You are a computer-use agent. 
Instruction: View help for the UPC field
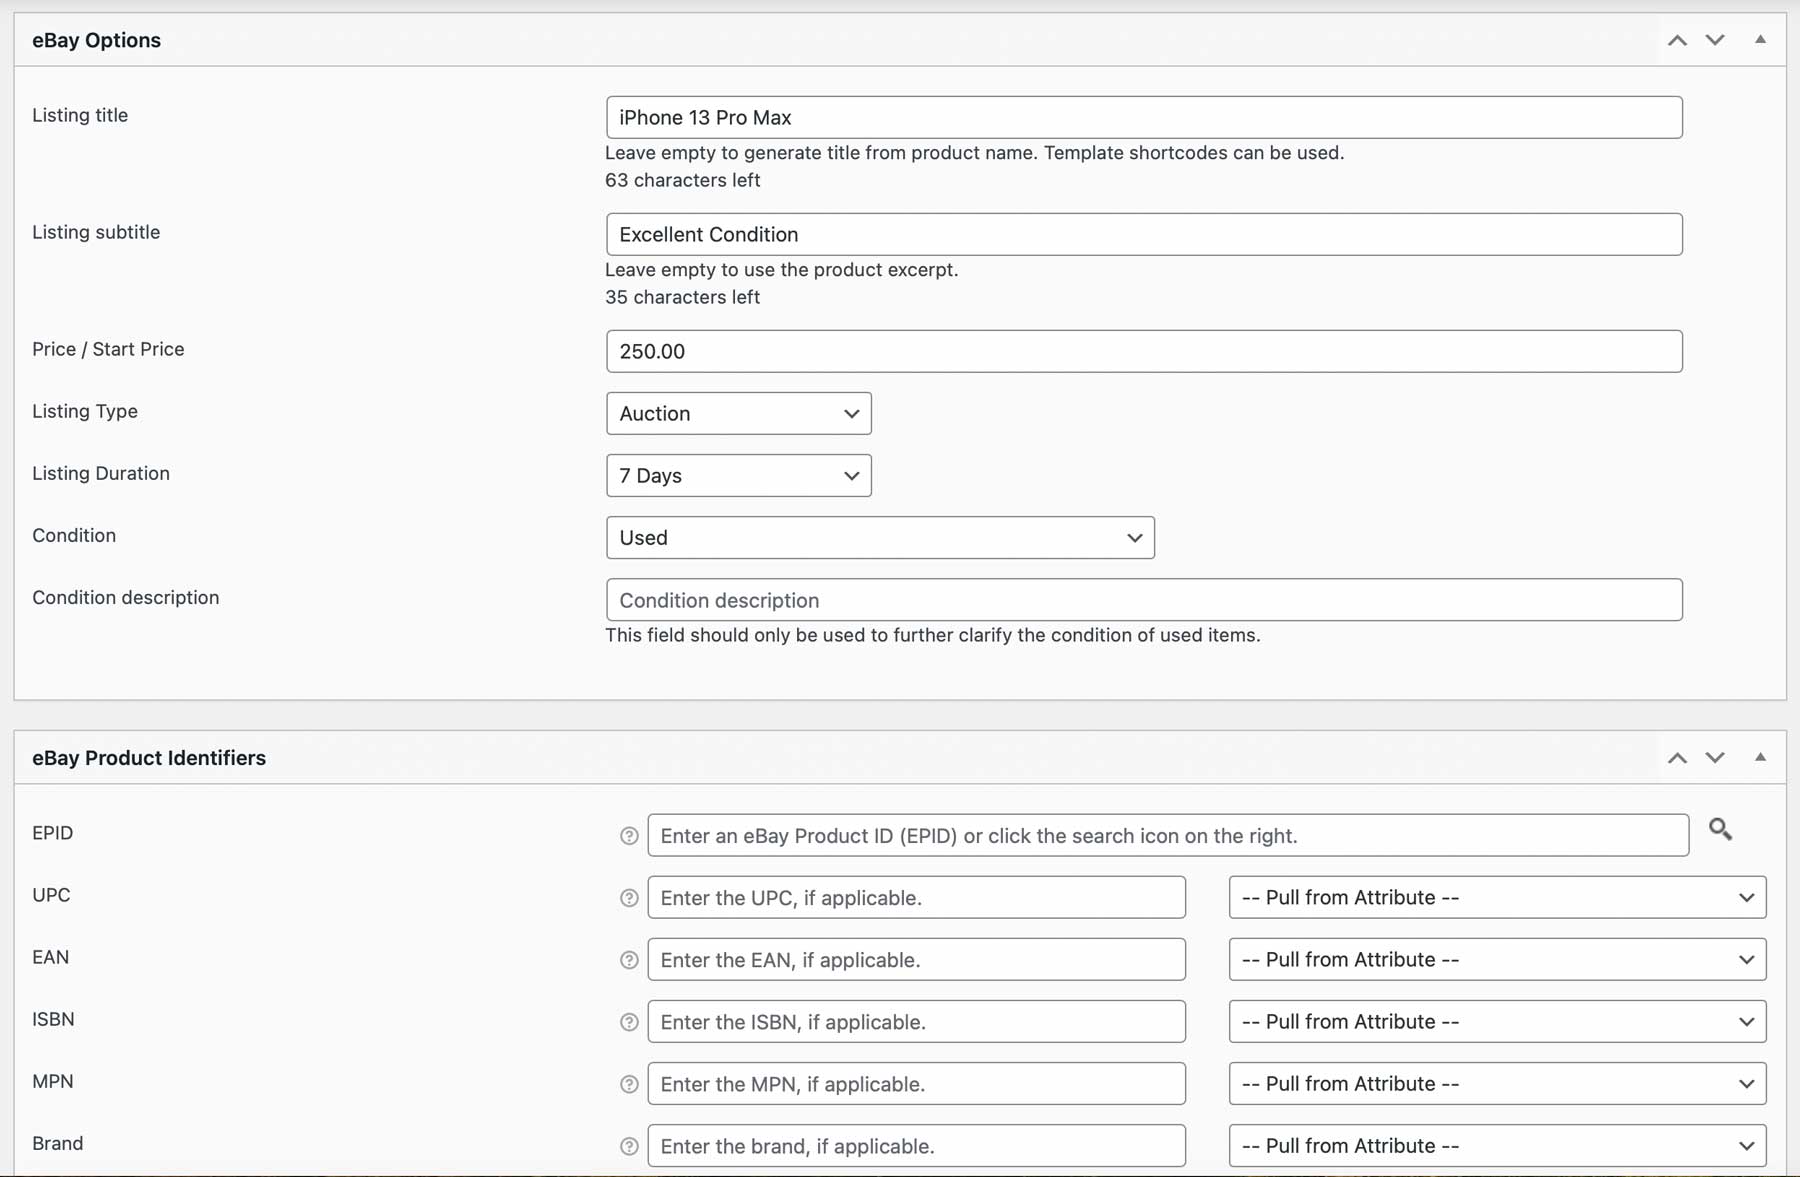tap(628, 898)
